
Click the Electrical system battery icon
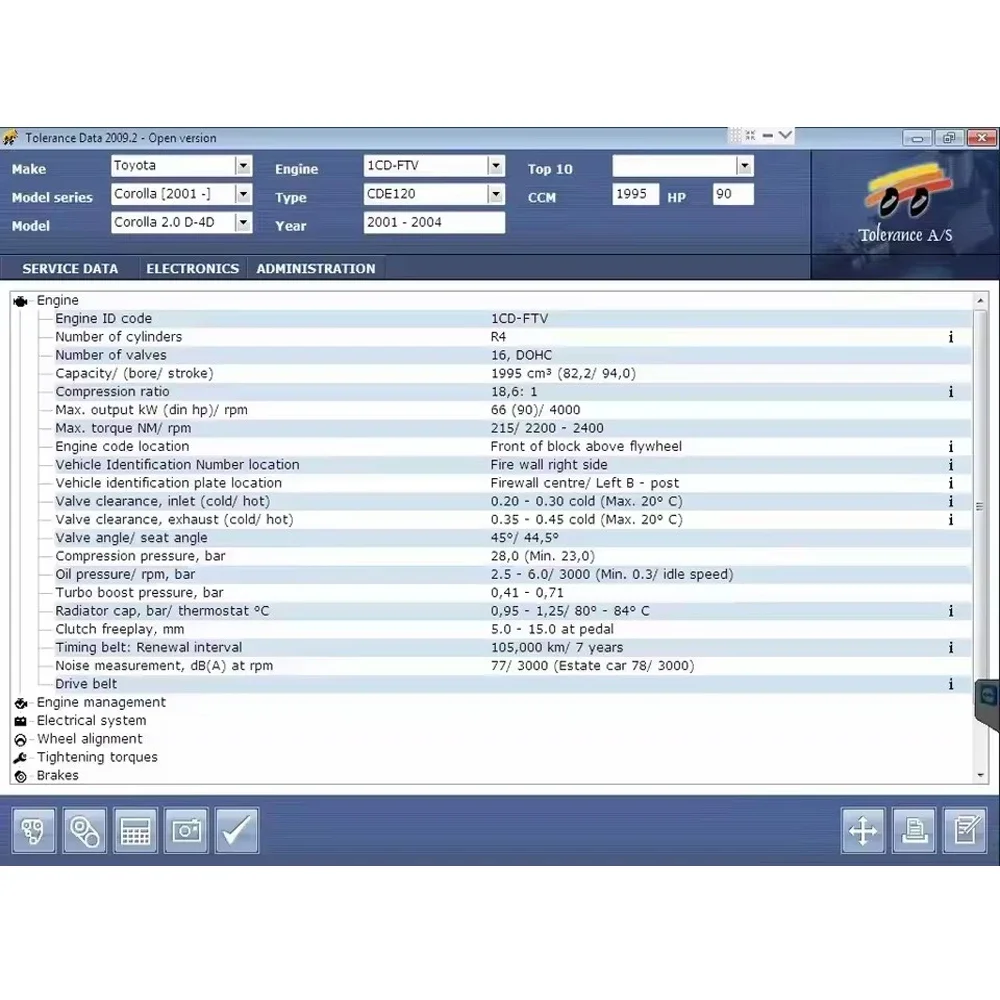(20, 721)
